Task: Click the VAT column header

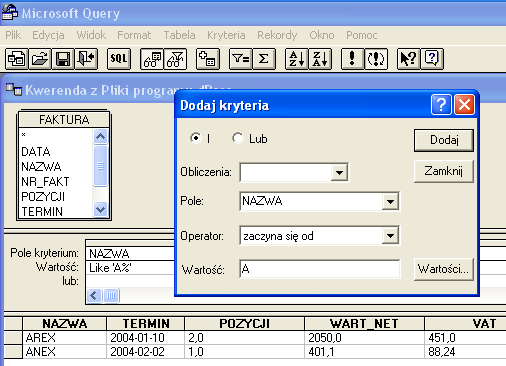Action: coord(466,324)
